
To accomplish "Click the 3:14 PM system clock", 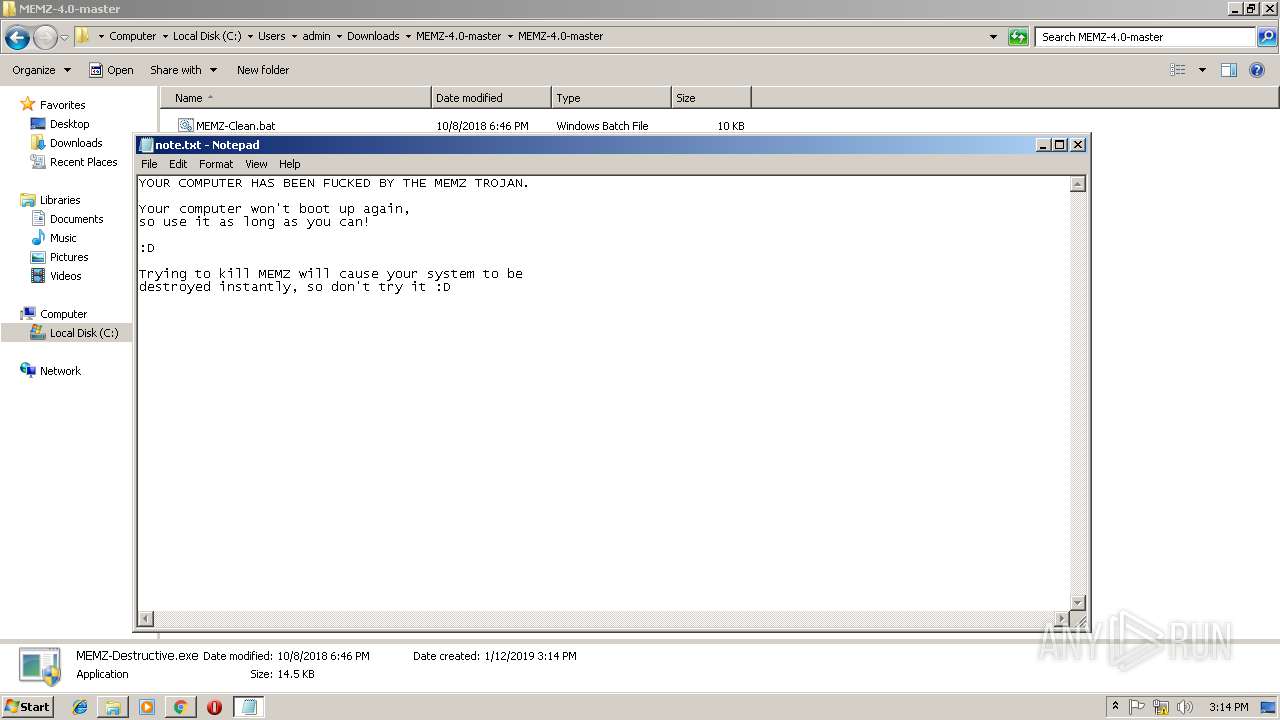I will 1228,707.
